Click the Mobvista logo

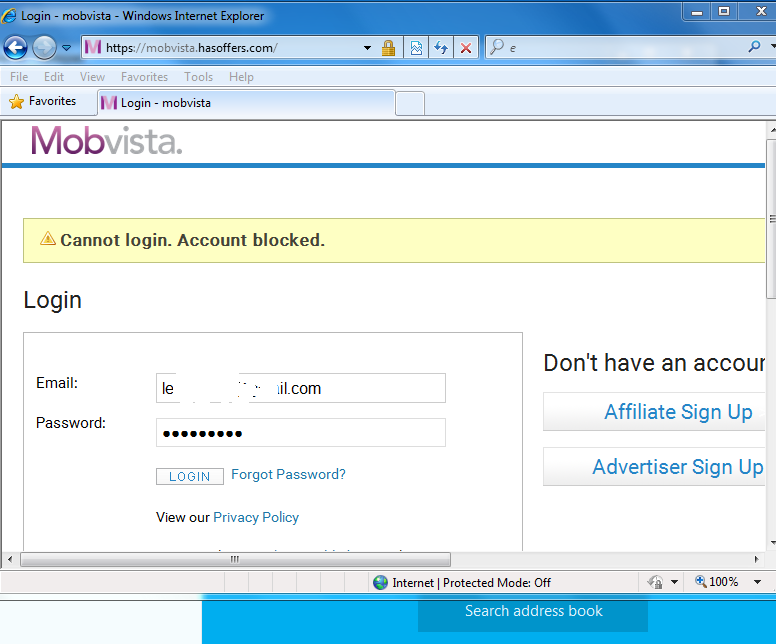tap(106, 141)
